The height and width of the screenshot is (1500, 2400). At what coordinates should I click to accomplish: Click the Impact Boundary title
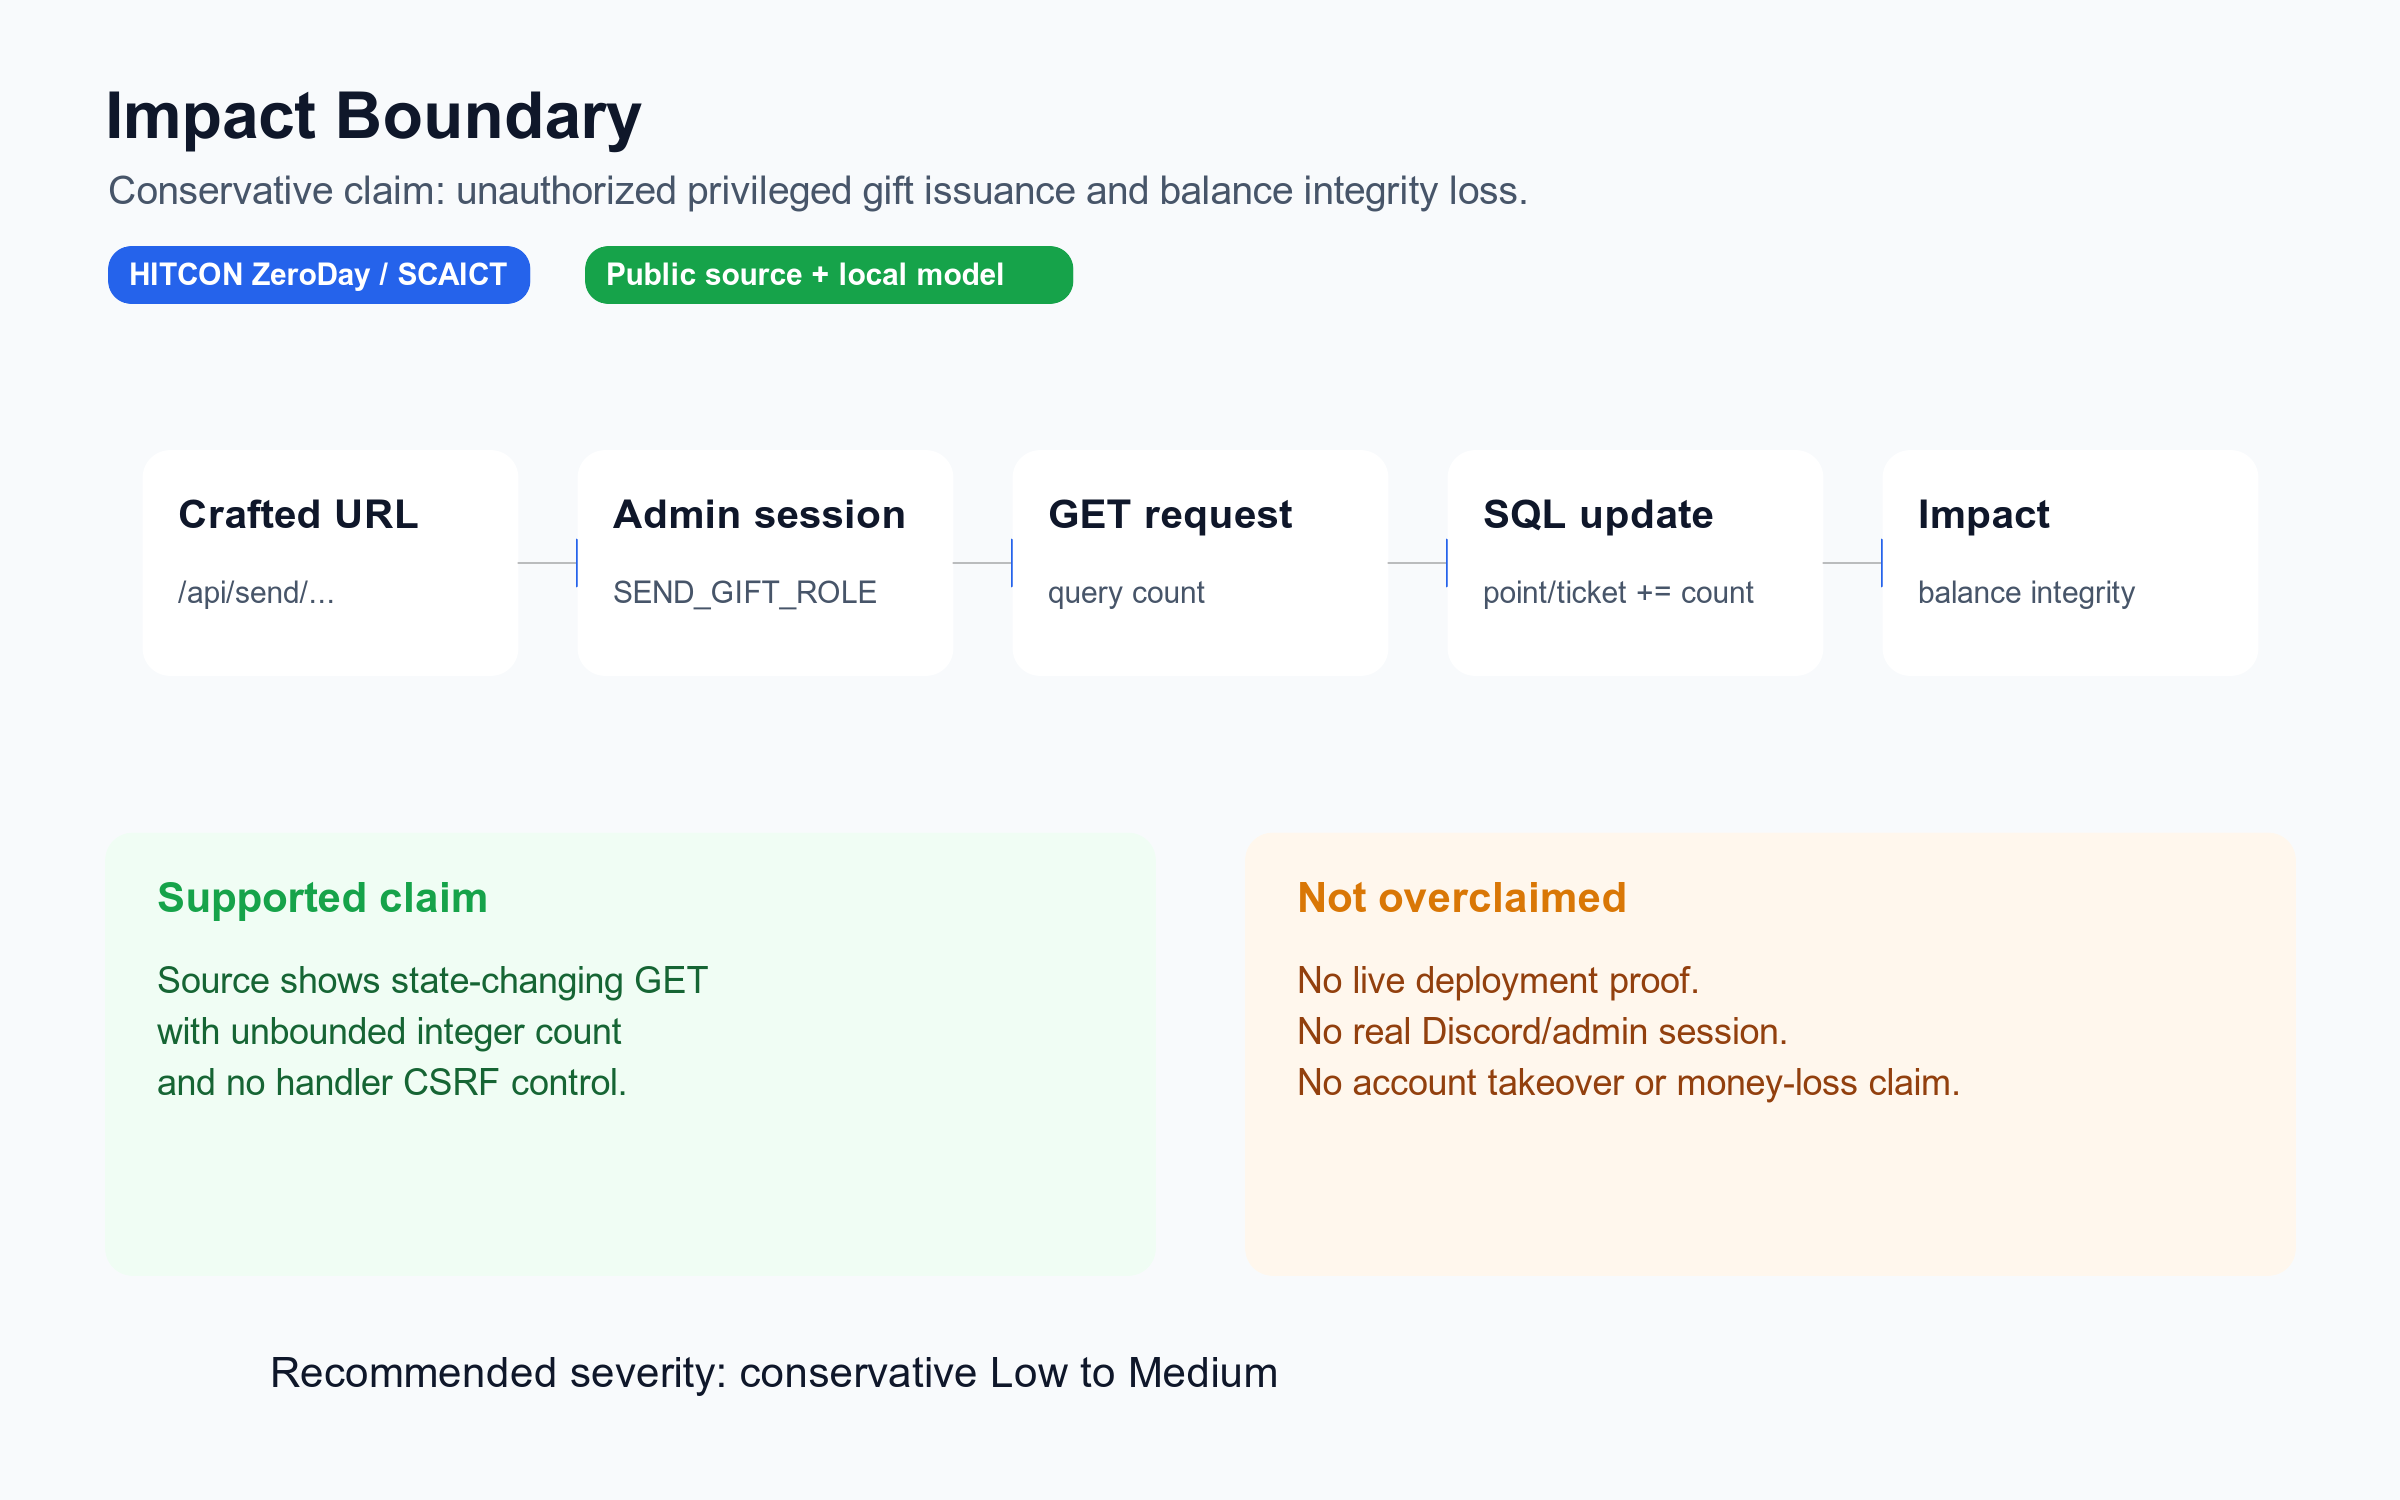(373, 117)
